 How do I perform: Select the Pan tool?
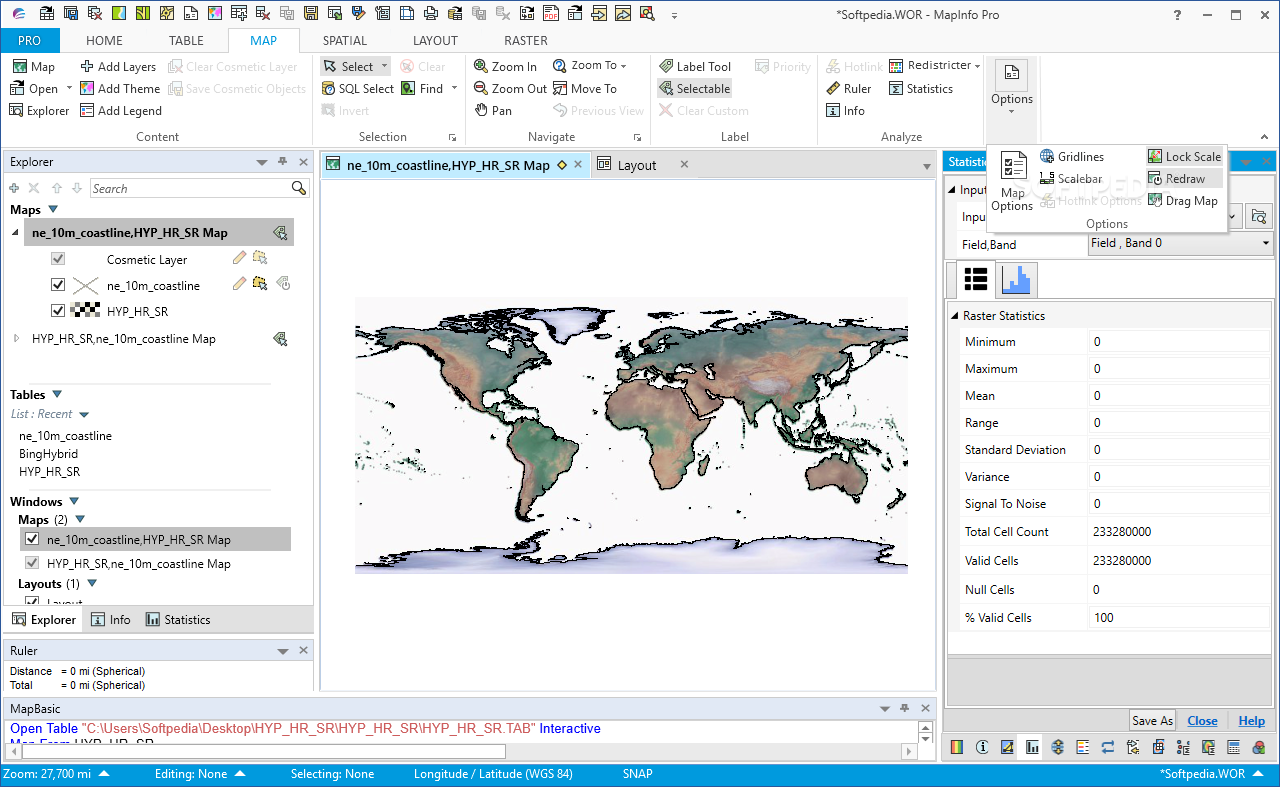point(492,111)
